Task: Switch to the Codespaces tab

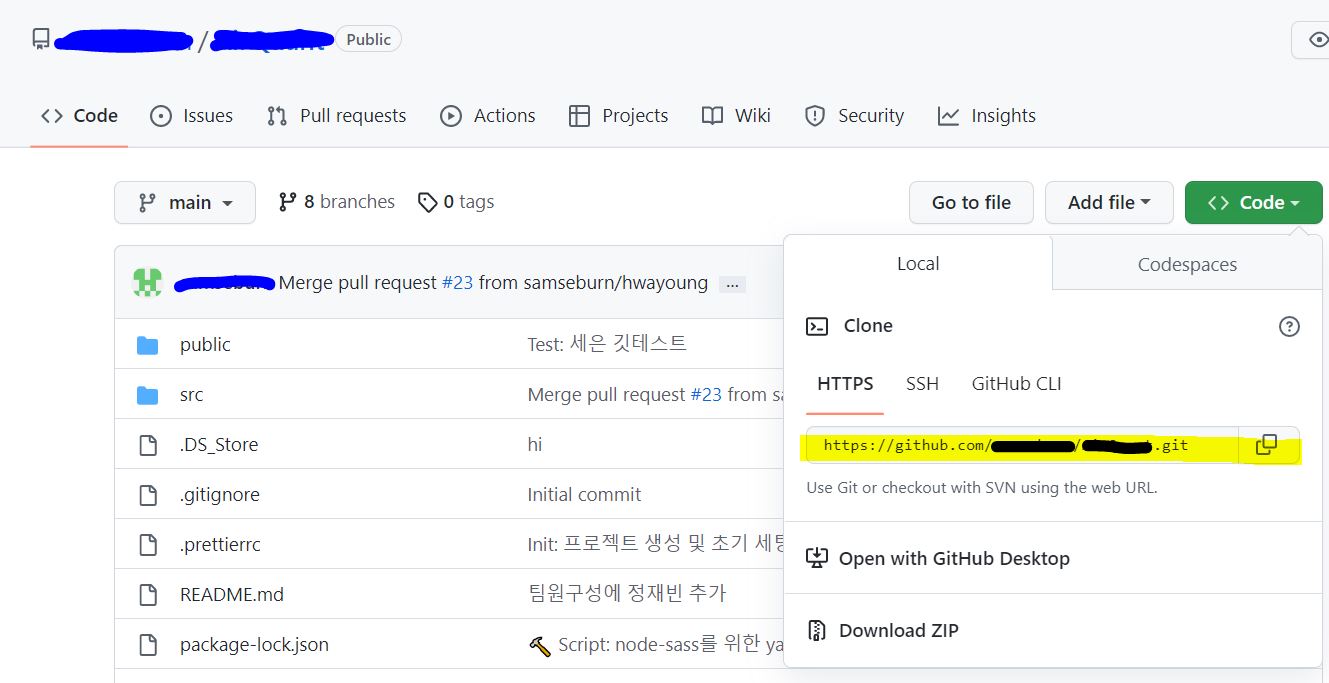Action: [x=1187, y=265]
